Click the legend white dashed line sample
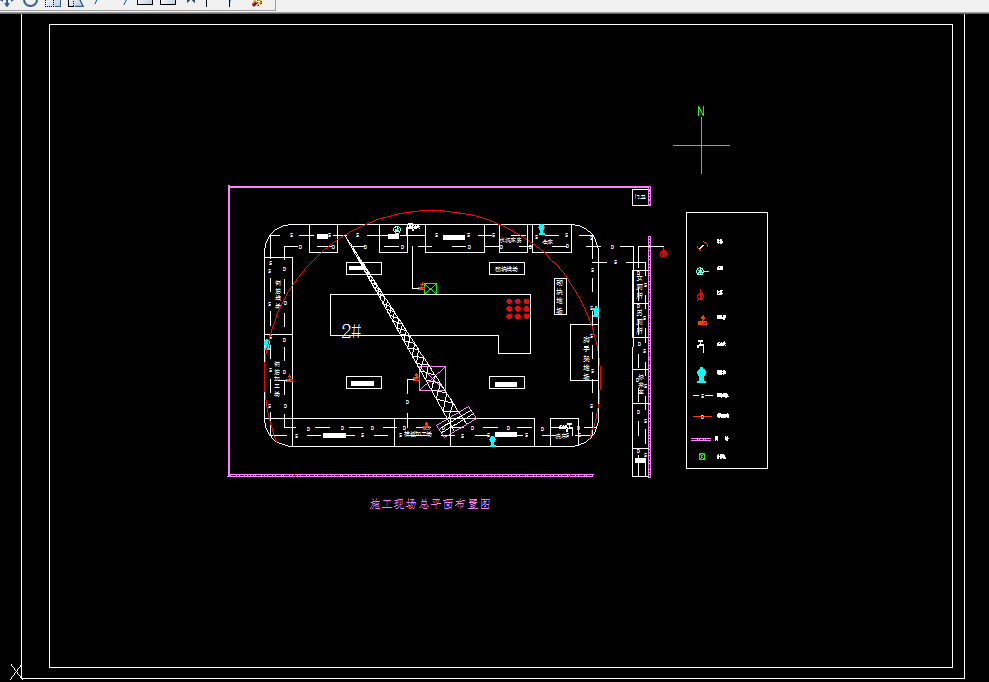The width and height of the screenshot is (989, 682). point(703,396)
